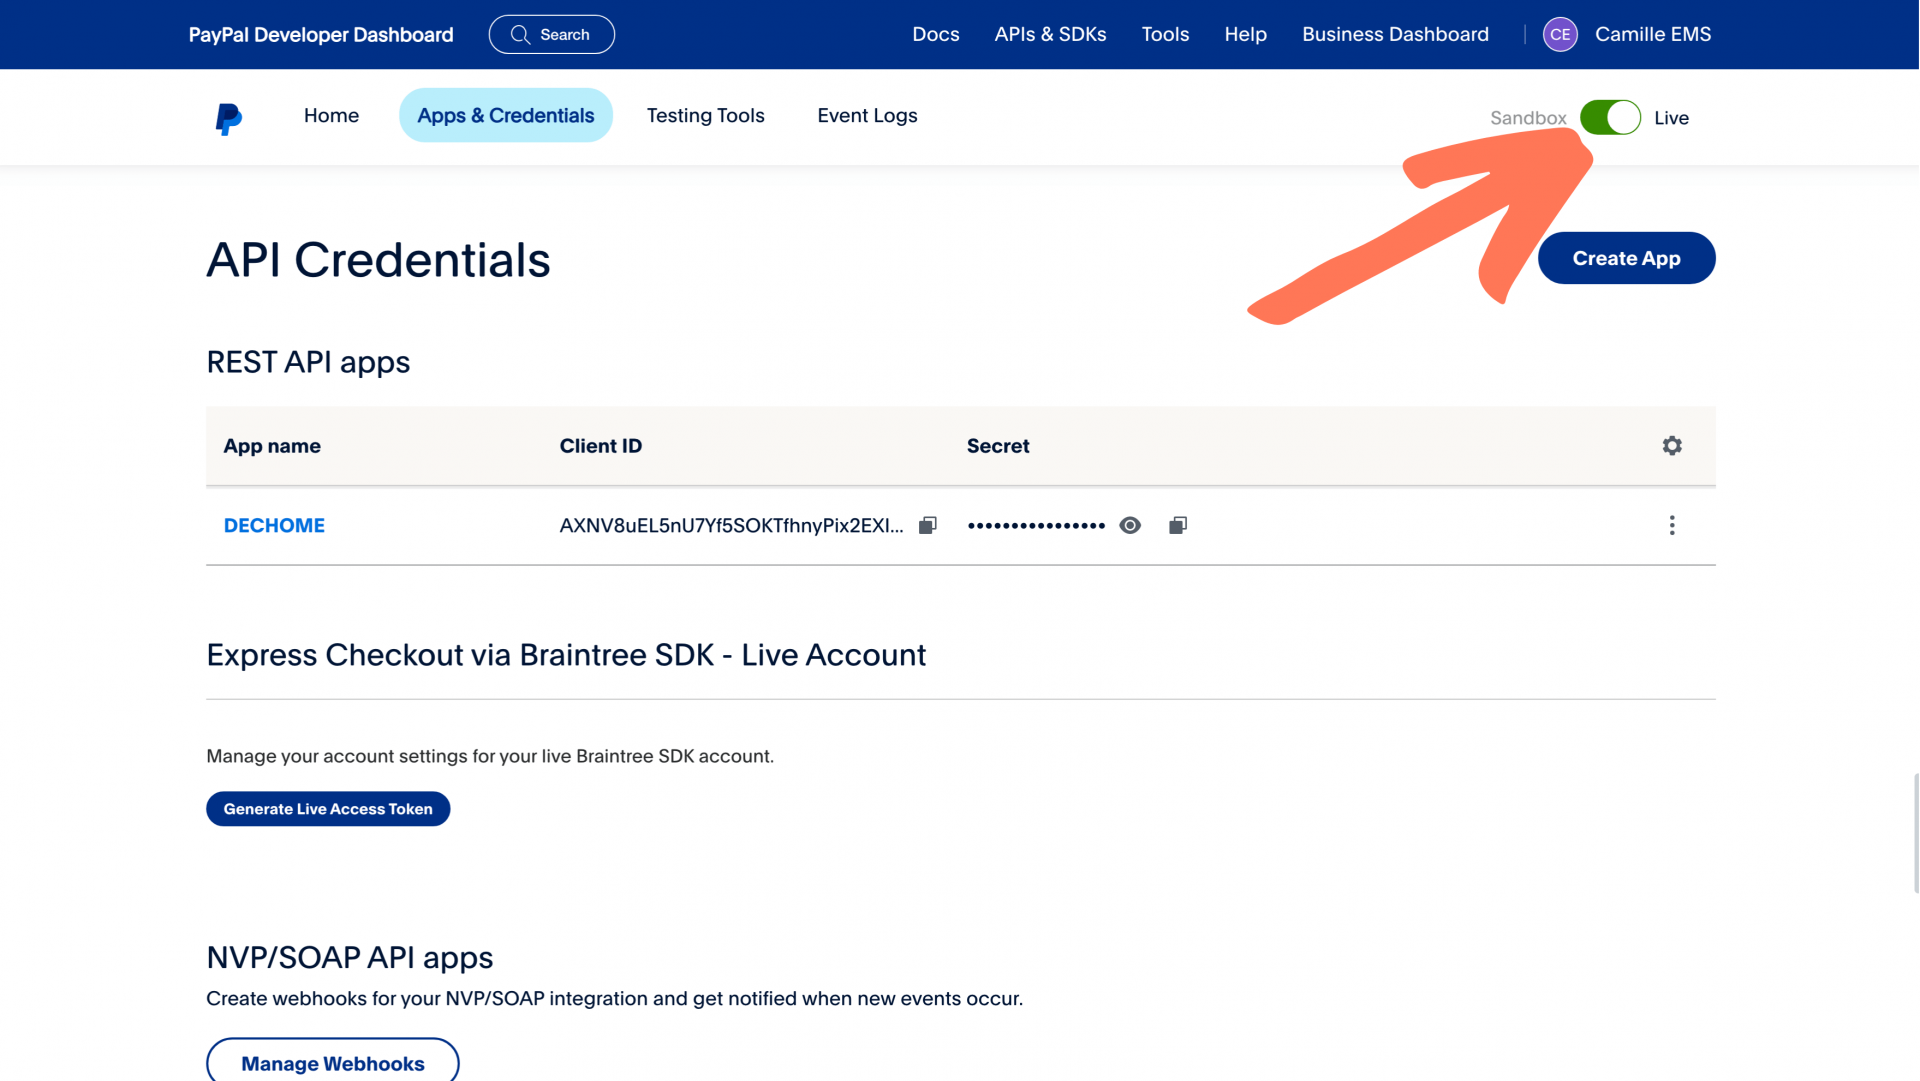Open the Help menu
The image size is (1920, 1081).
(x=1245, y=34)
